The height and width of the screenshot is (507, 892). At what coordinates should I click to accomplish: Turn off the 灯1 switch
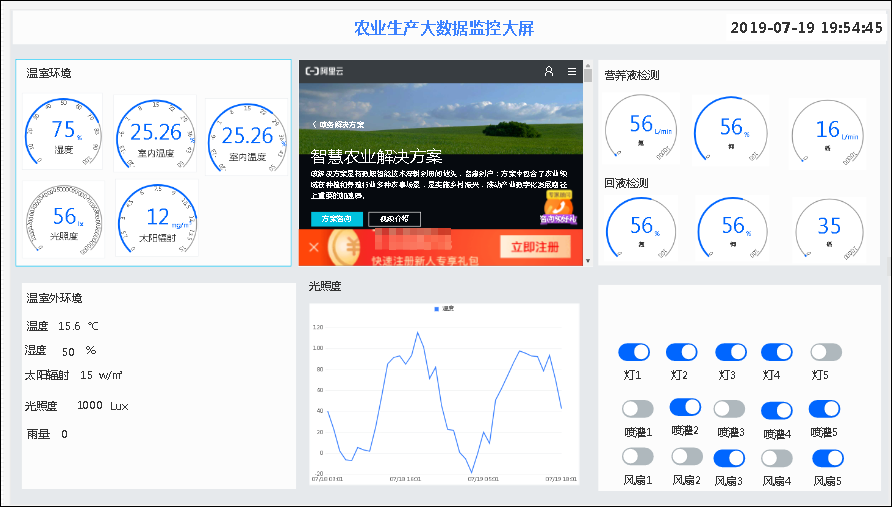coord(634,352)
